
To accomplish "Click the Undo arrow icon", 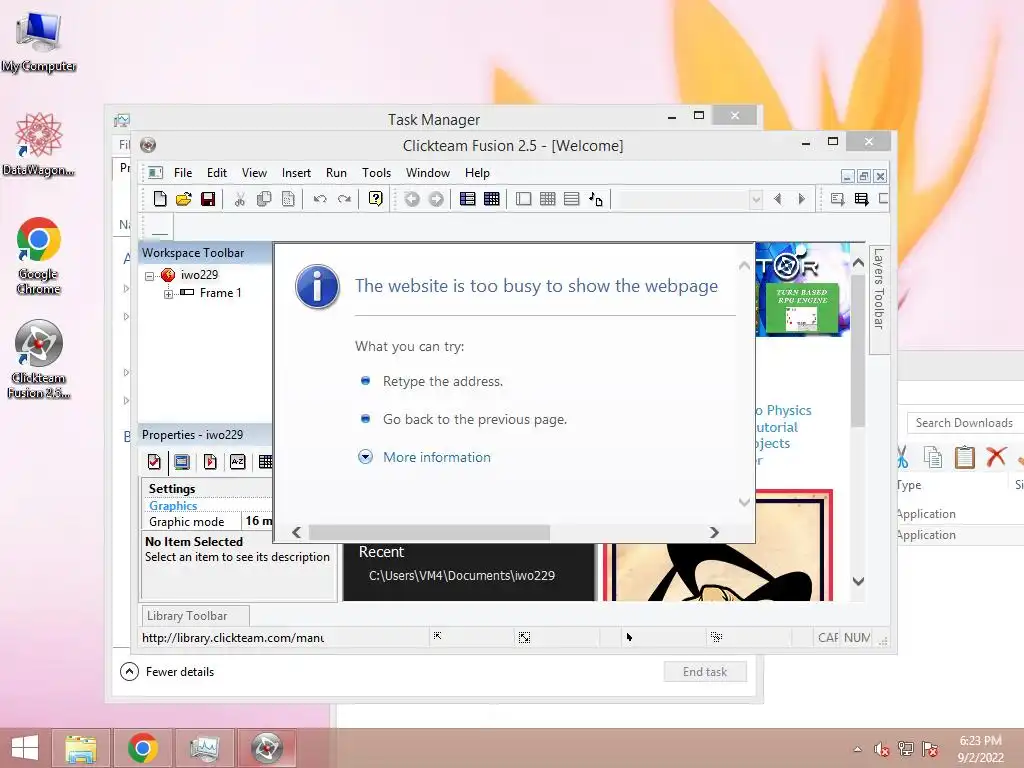I will tap(320, 199).
